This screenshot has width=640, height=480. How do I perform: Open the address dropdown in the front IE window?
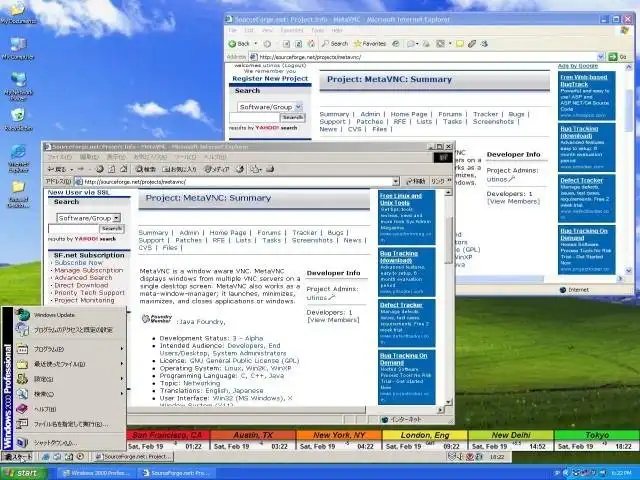(x=396, y=182)
